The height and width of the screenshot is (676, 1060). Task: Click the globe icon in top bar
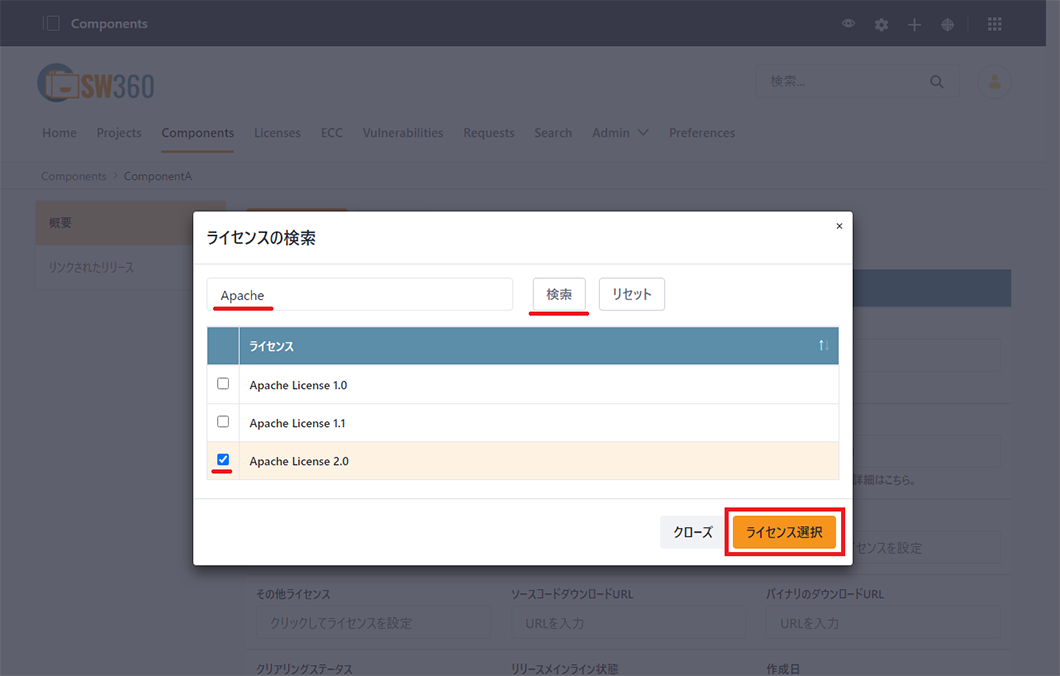click(x=947, y=24)
